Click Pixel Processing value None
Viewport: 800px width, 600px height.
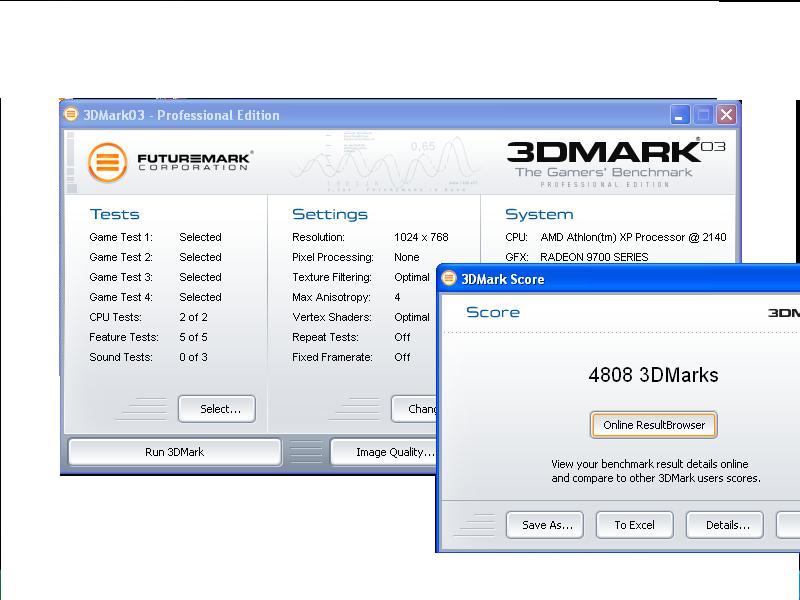coord(407,257)
